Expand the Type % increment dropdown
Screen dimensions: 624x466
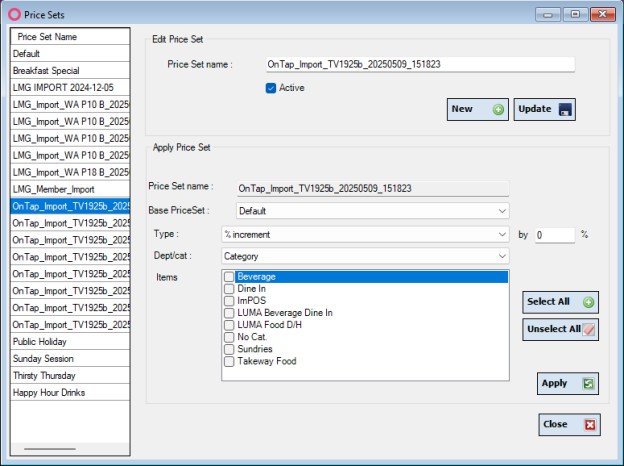pyautogui.click(x=365, y=234)
